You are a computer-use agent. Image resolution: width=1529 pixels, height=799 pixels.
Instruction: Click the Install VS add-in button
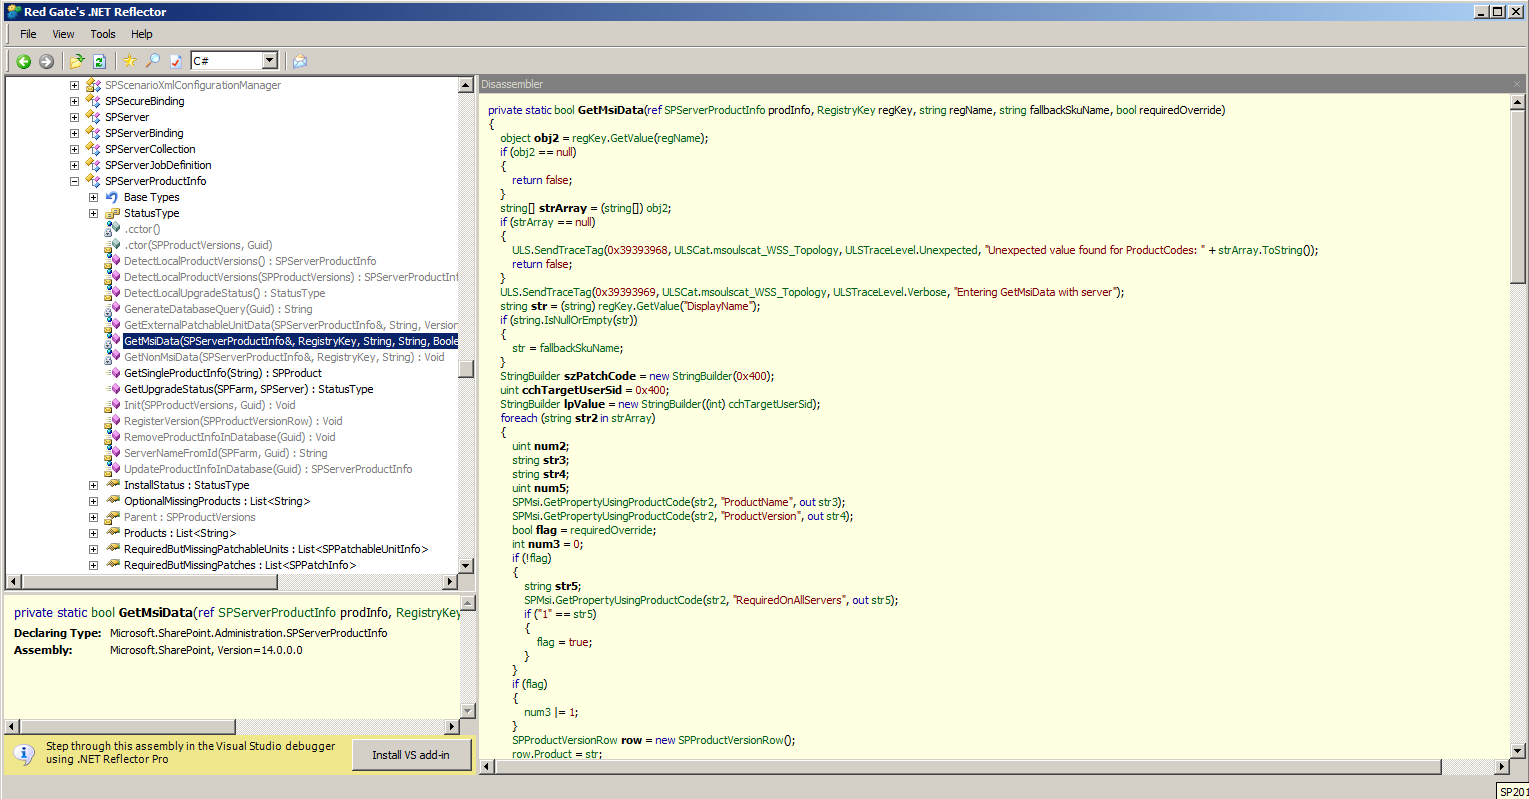(411, 755)
